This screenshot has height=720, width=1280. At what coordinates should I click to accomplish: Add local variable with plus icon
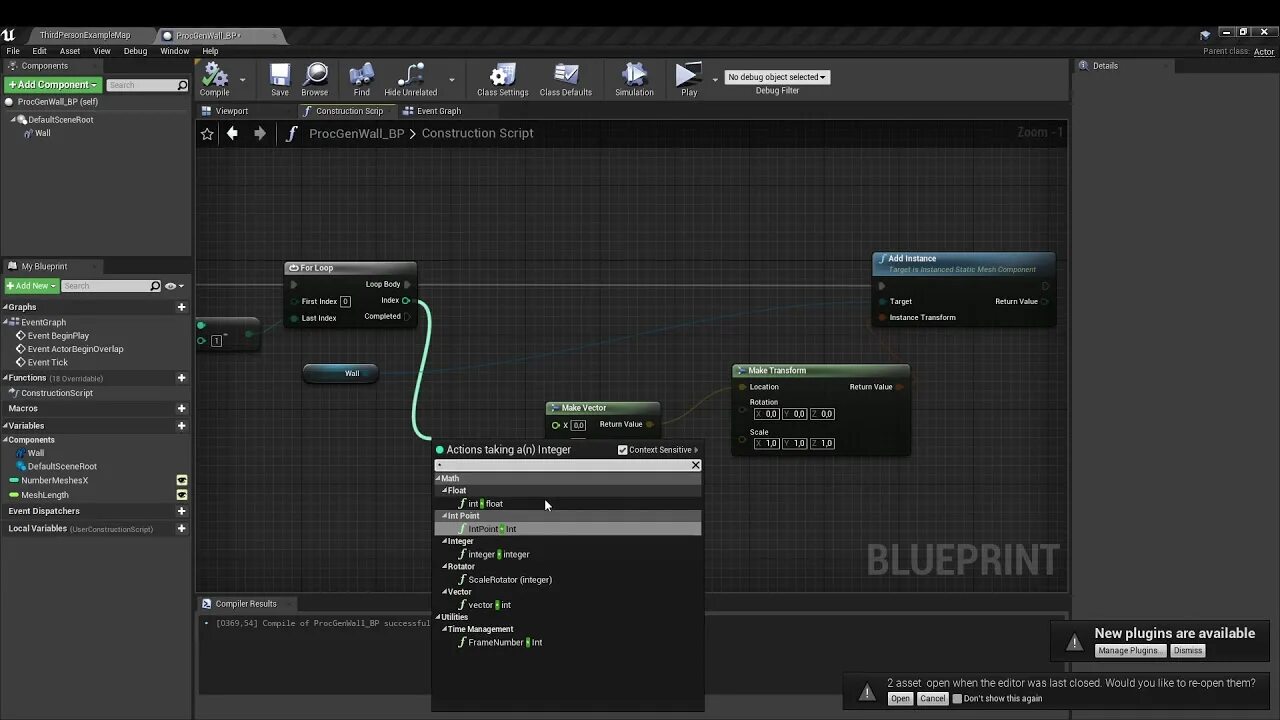181,528
